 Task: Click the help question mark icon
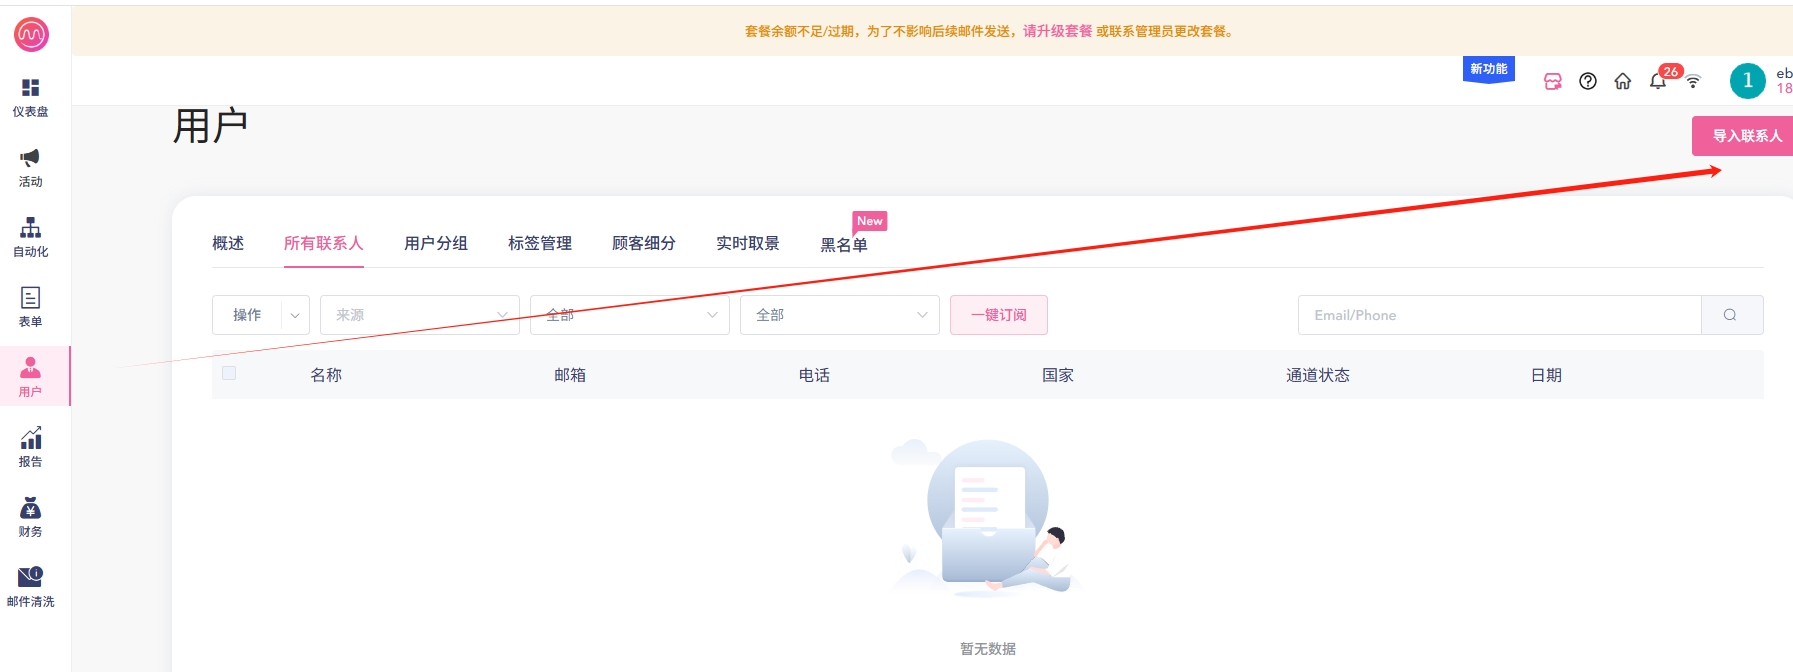click(x=1587, y=82)
